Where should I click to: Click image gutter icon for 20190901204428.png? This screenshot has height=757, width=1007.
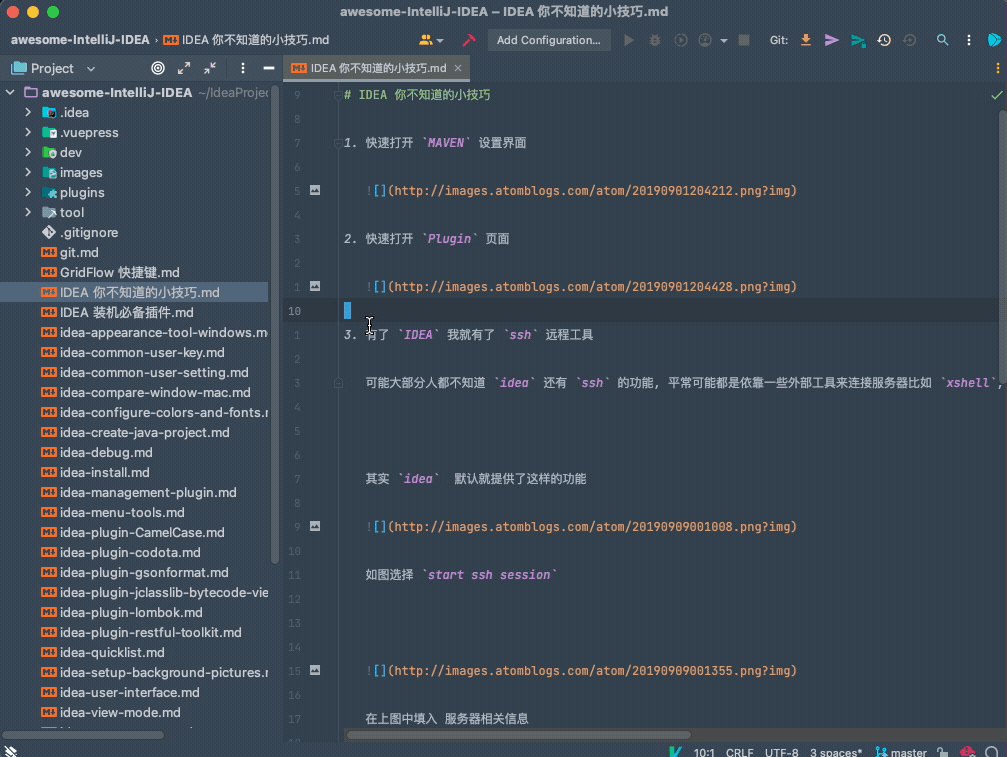coord(315,286)
